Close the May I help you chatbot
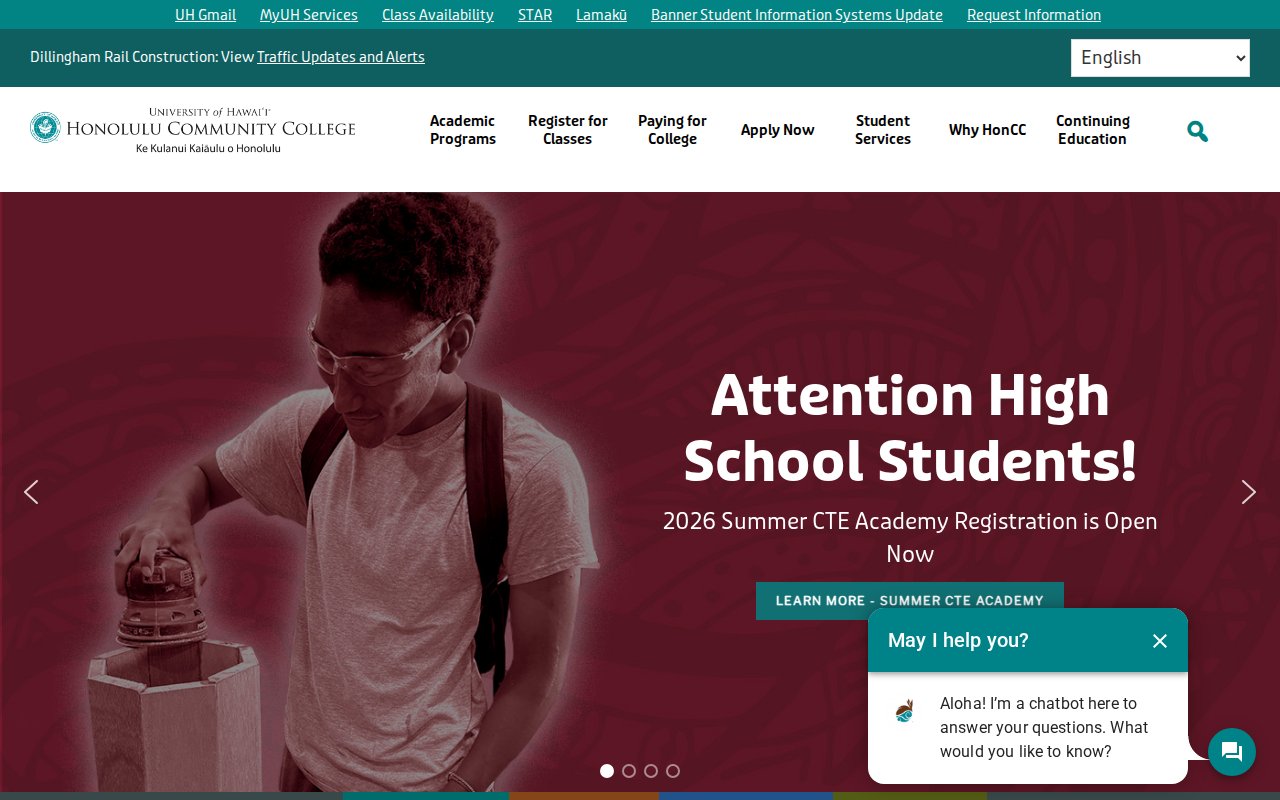 tap(1159, 641)
